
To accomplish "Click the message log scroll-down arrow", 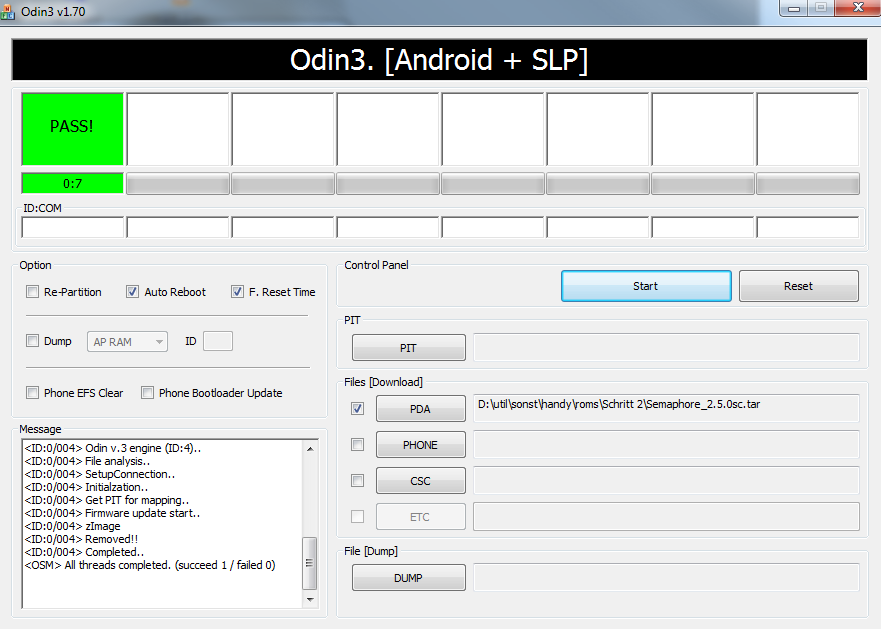I will pos(310,600).
